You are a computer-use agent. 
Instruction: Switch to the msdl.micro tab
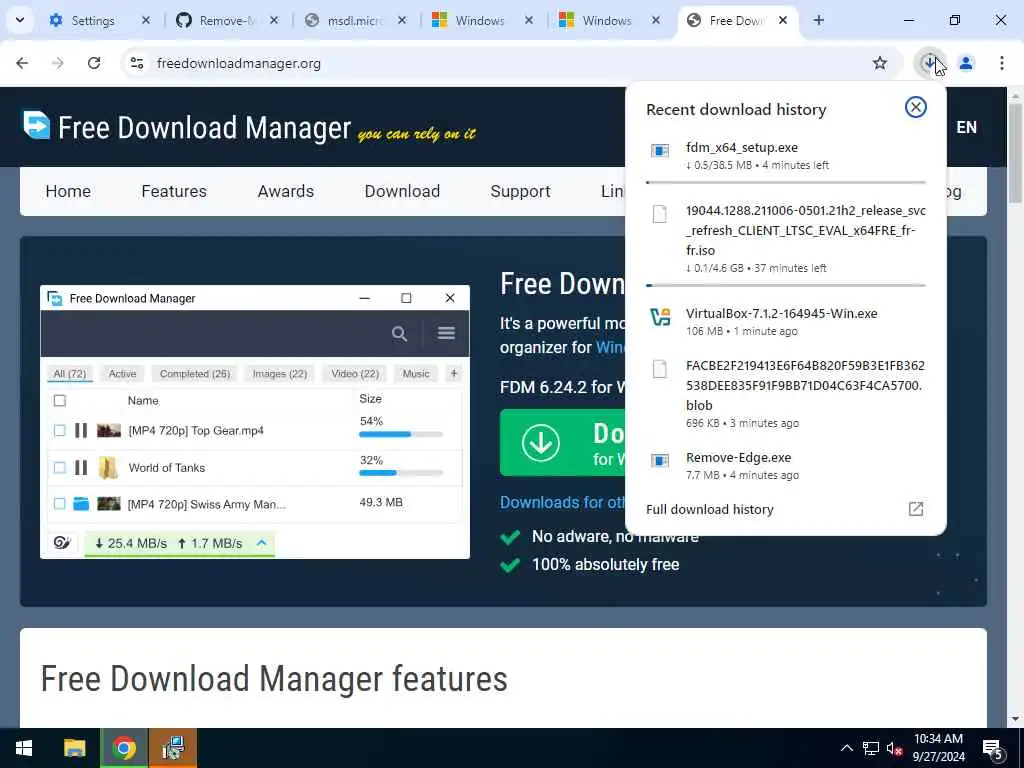point(355,20)
